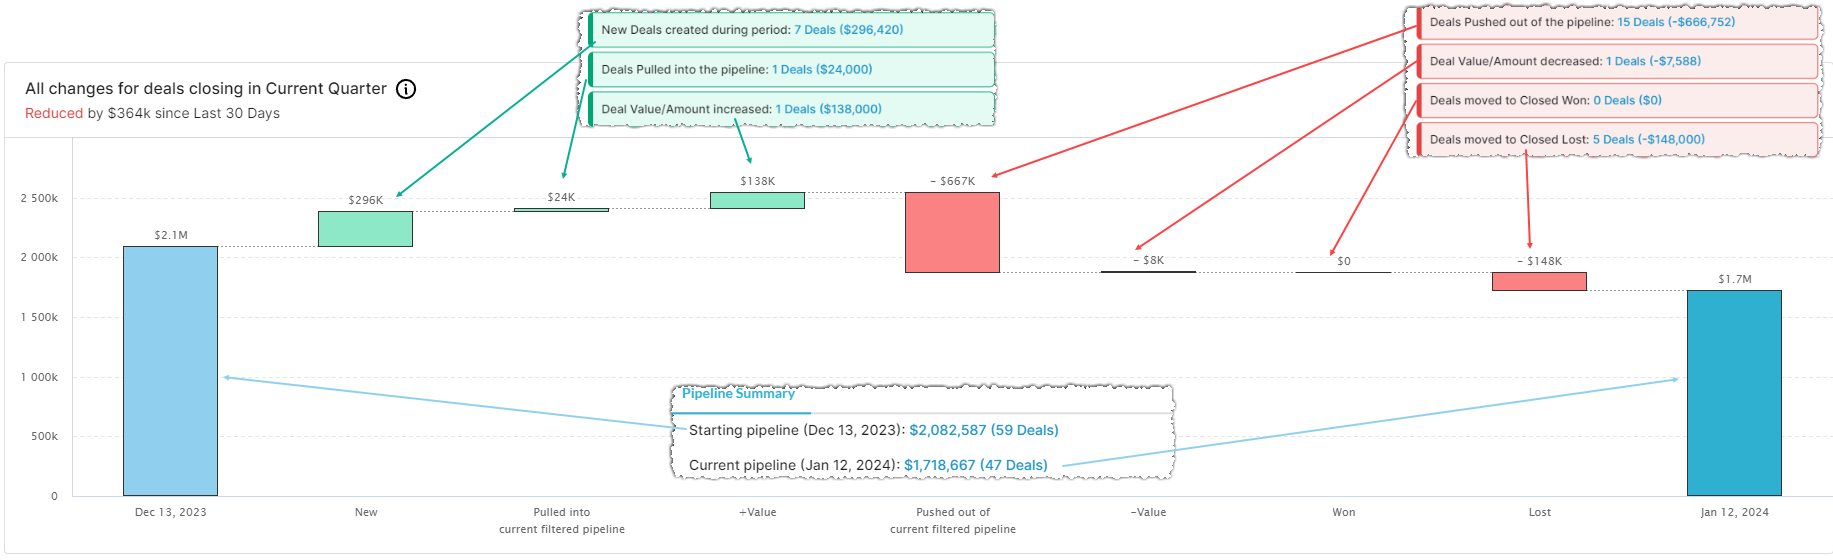Click the info icon beside chart title

406,89
